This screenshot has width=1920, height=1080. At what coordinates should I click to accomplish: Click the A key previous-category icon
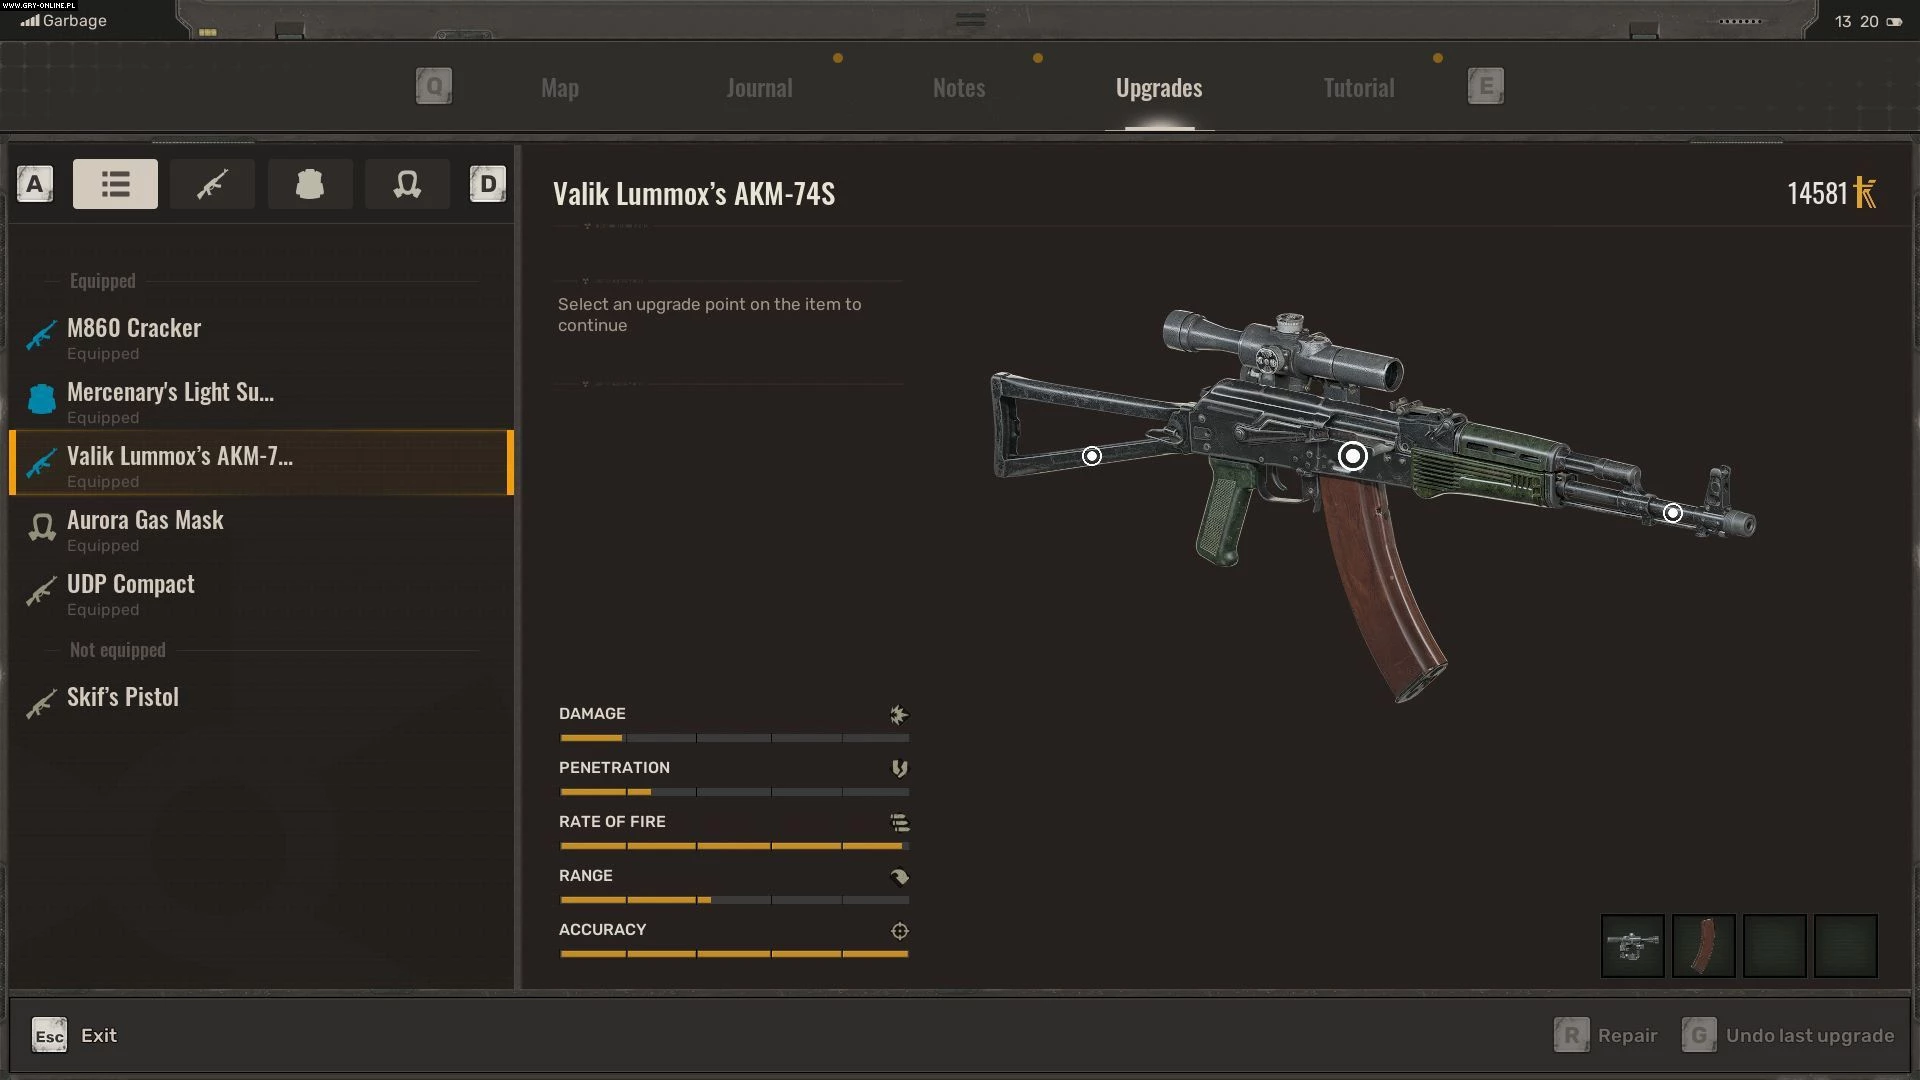pyautogui.click(x=35, y=184)
